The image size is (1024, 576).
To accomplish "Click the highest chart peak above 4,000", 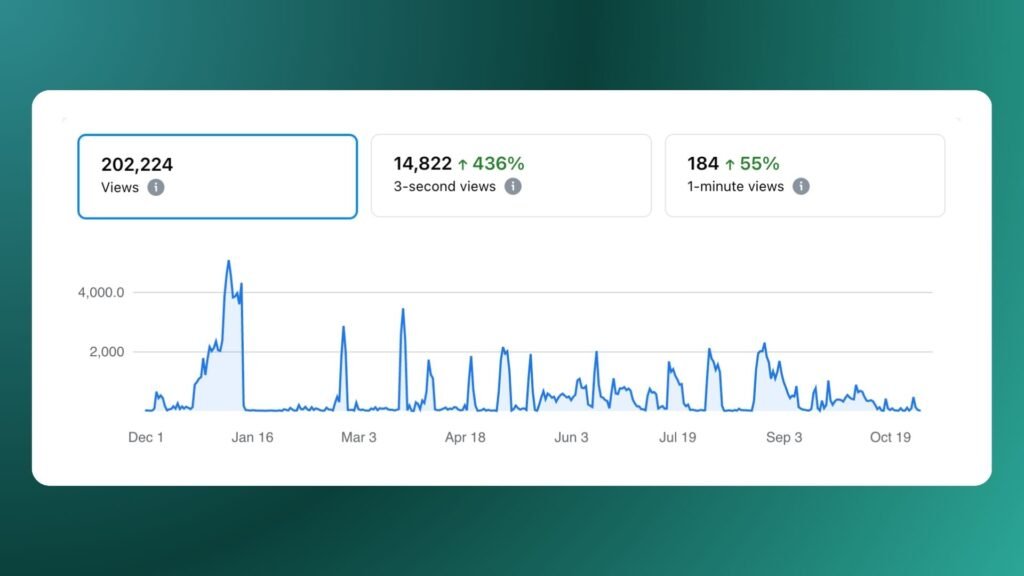I will [x=228, y=262].
